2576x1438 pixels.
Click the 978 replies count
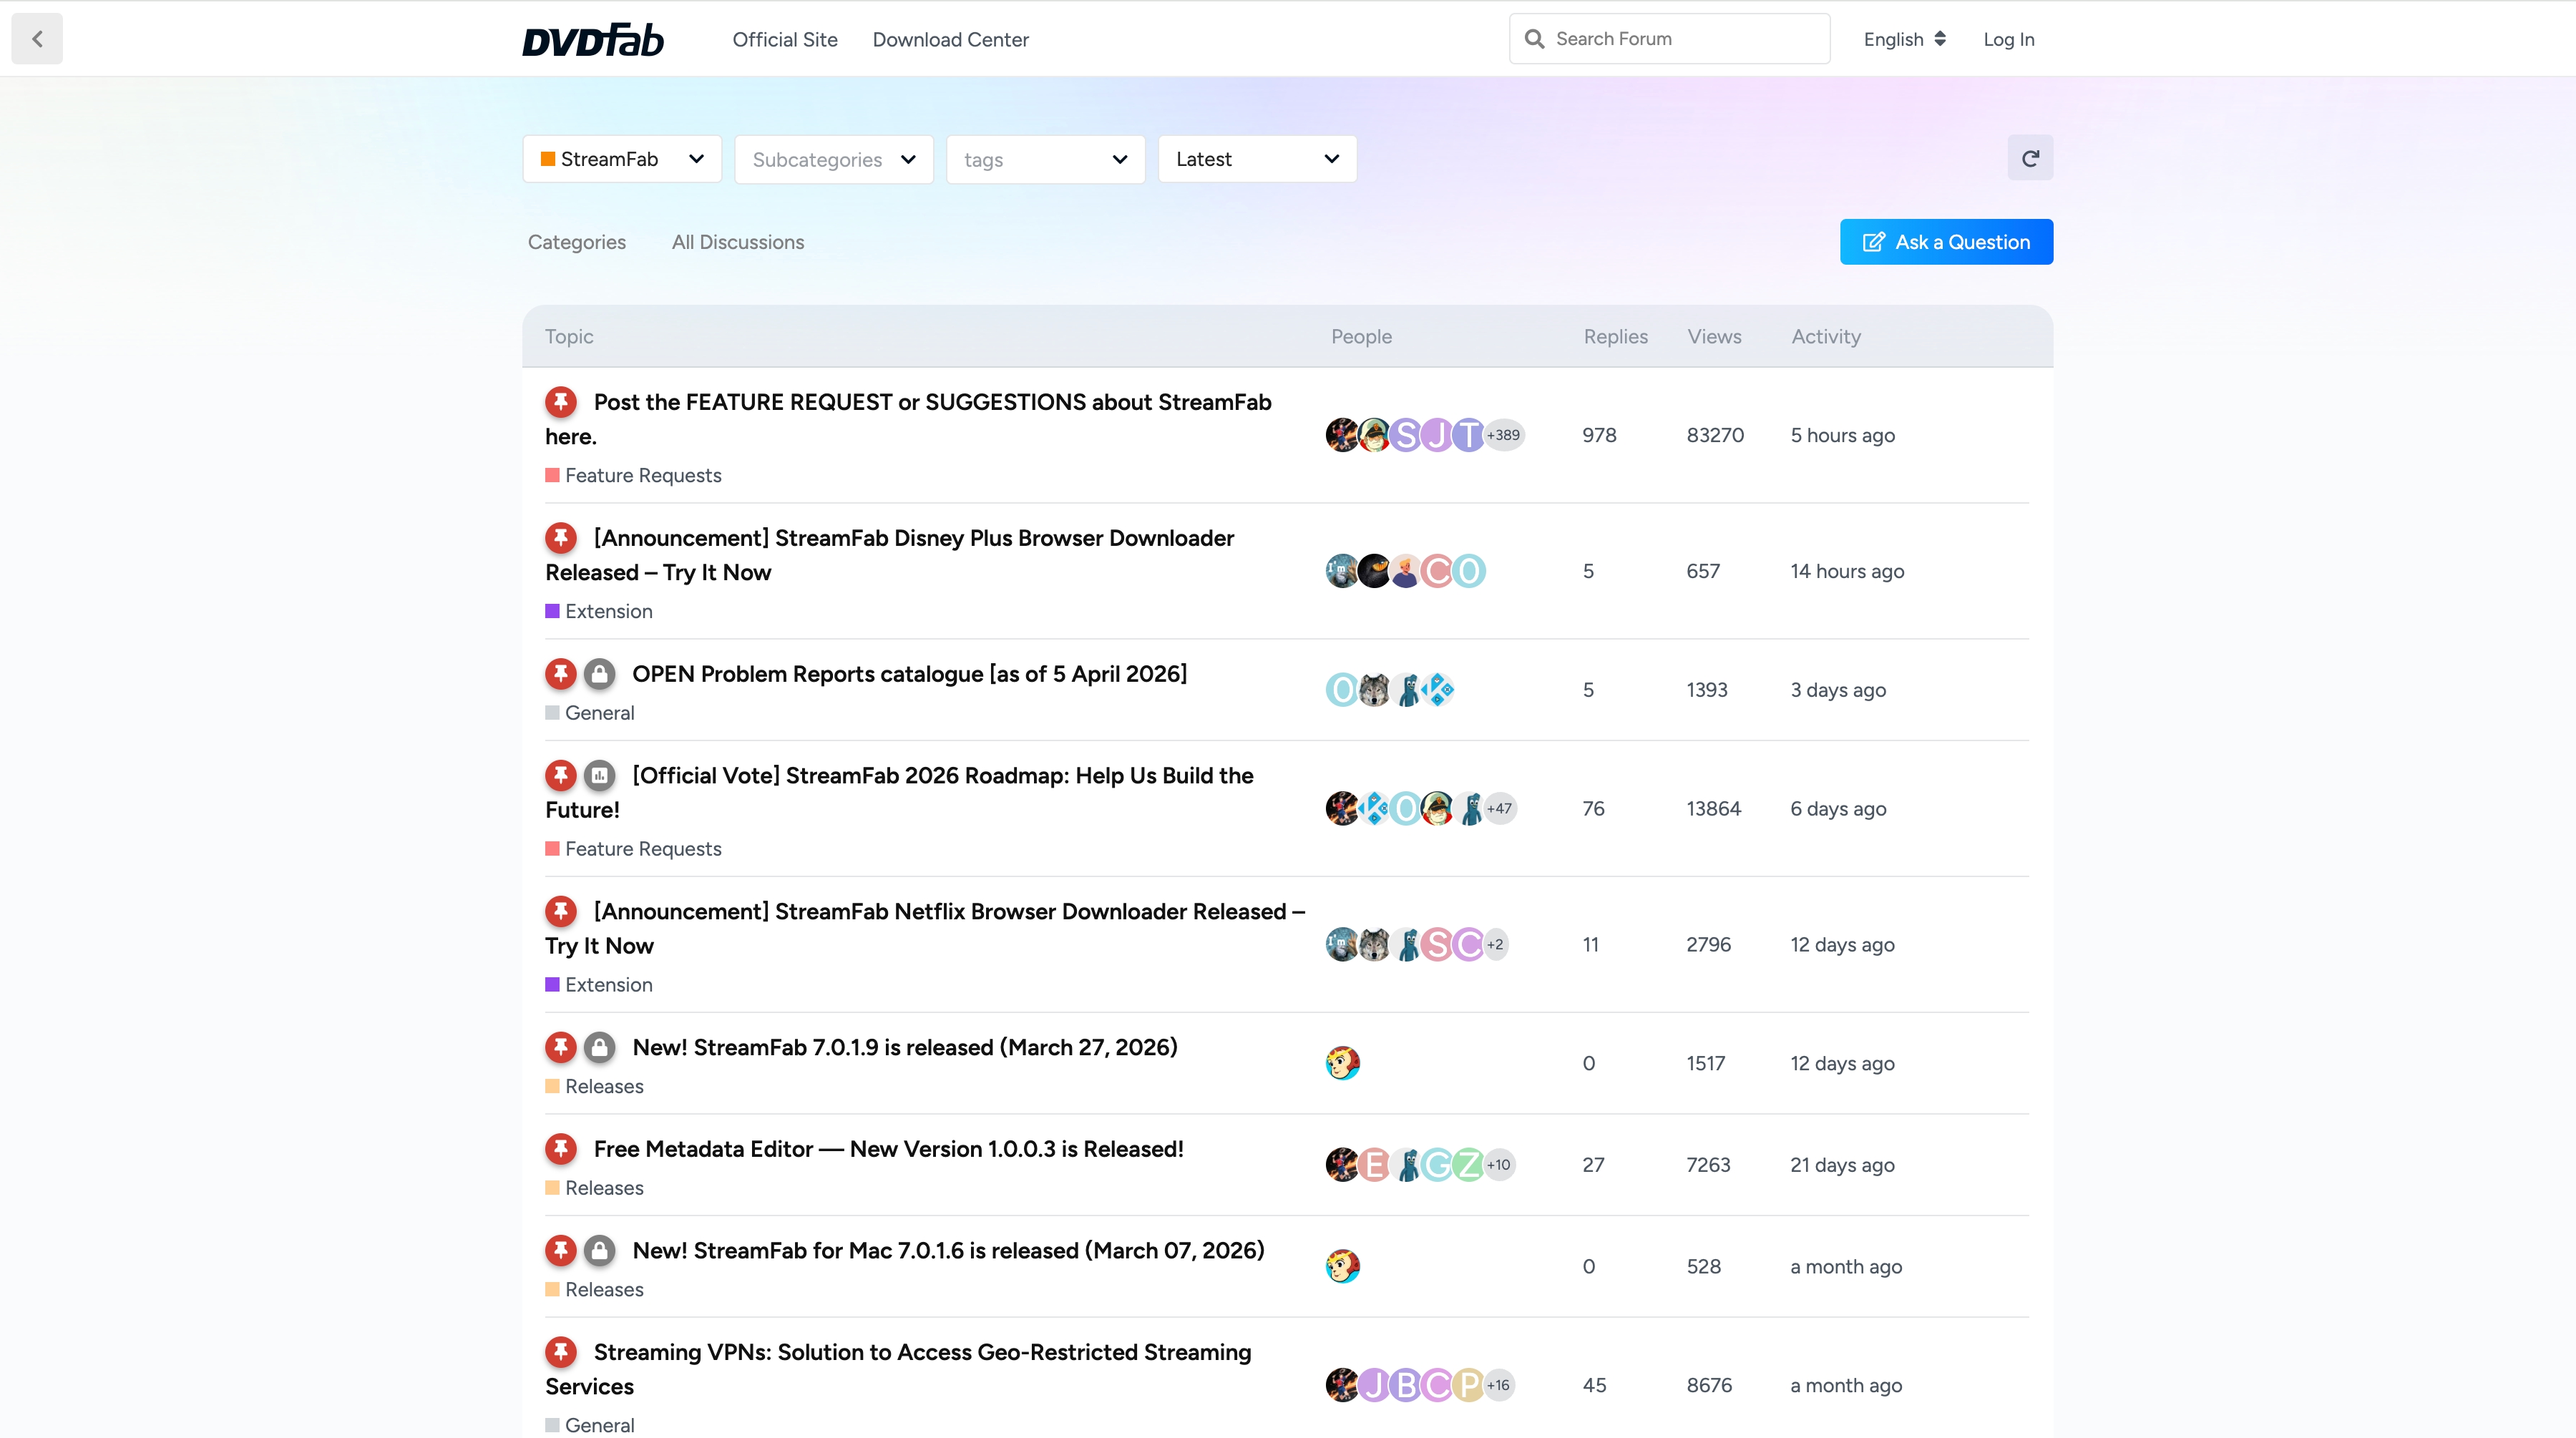coord(1599,435)
